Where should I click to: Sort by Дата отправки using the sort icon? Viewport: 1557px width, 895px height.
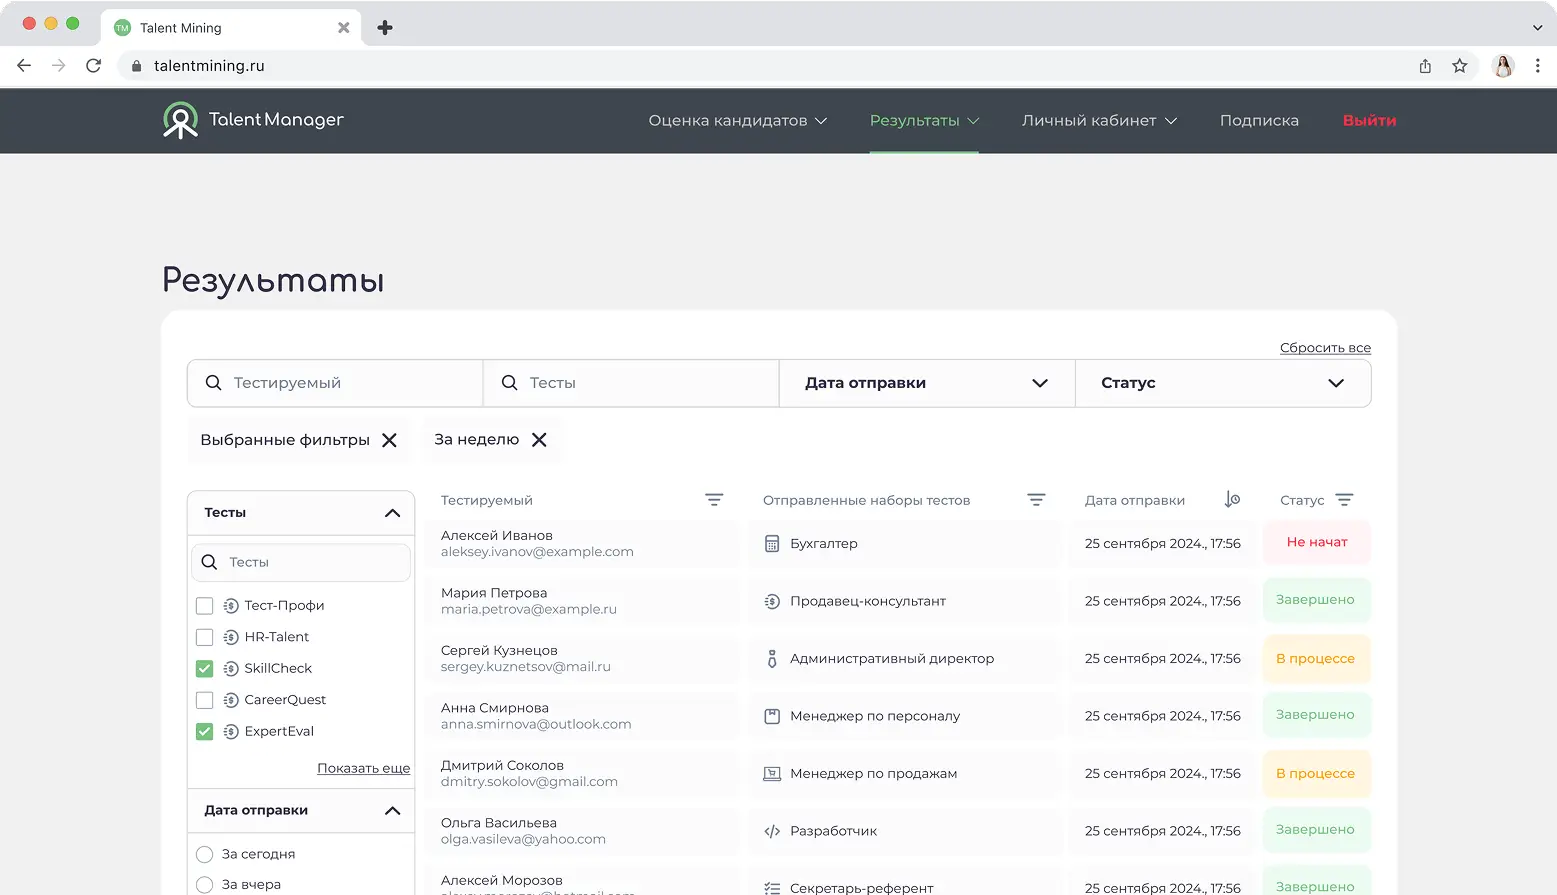click(1232, 500)
